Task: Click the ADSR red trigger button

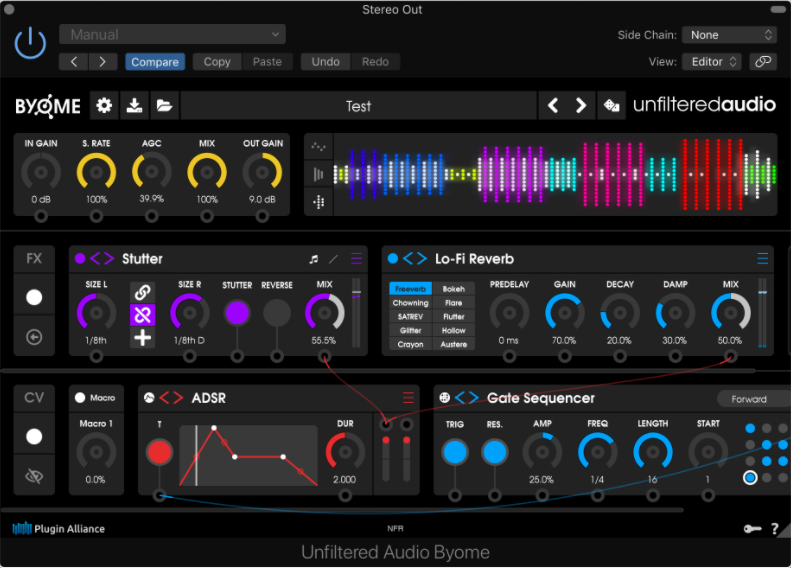Action: (x=159, y=452)
